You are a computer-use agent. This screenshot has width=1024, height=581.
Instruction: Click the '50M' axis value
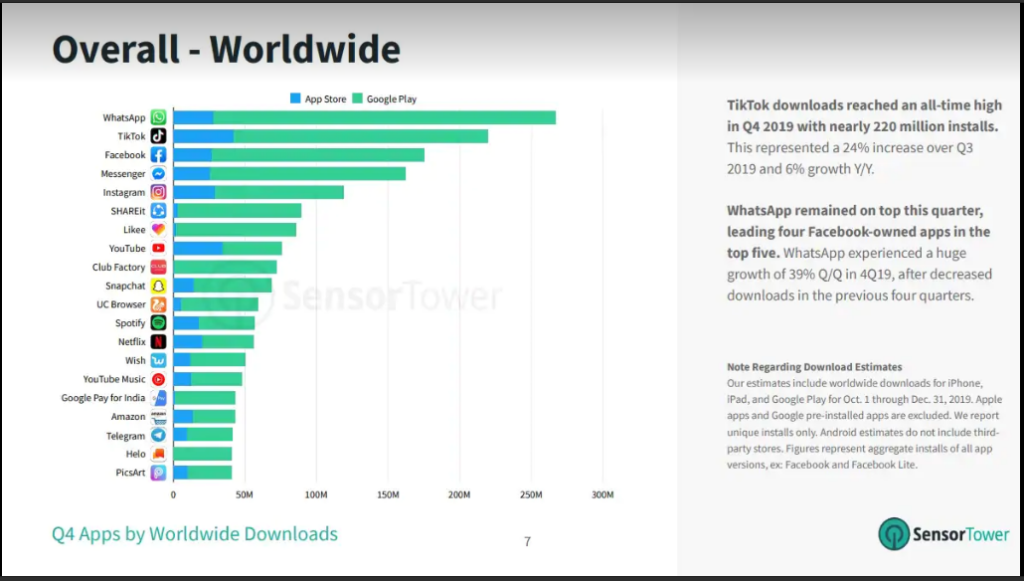click(244, 495)
